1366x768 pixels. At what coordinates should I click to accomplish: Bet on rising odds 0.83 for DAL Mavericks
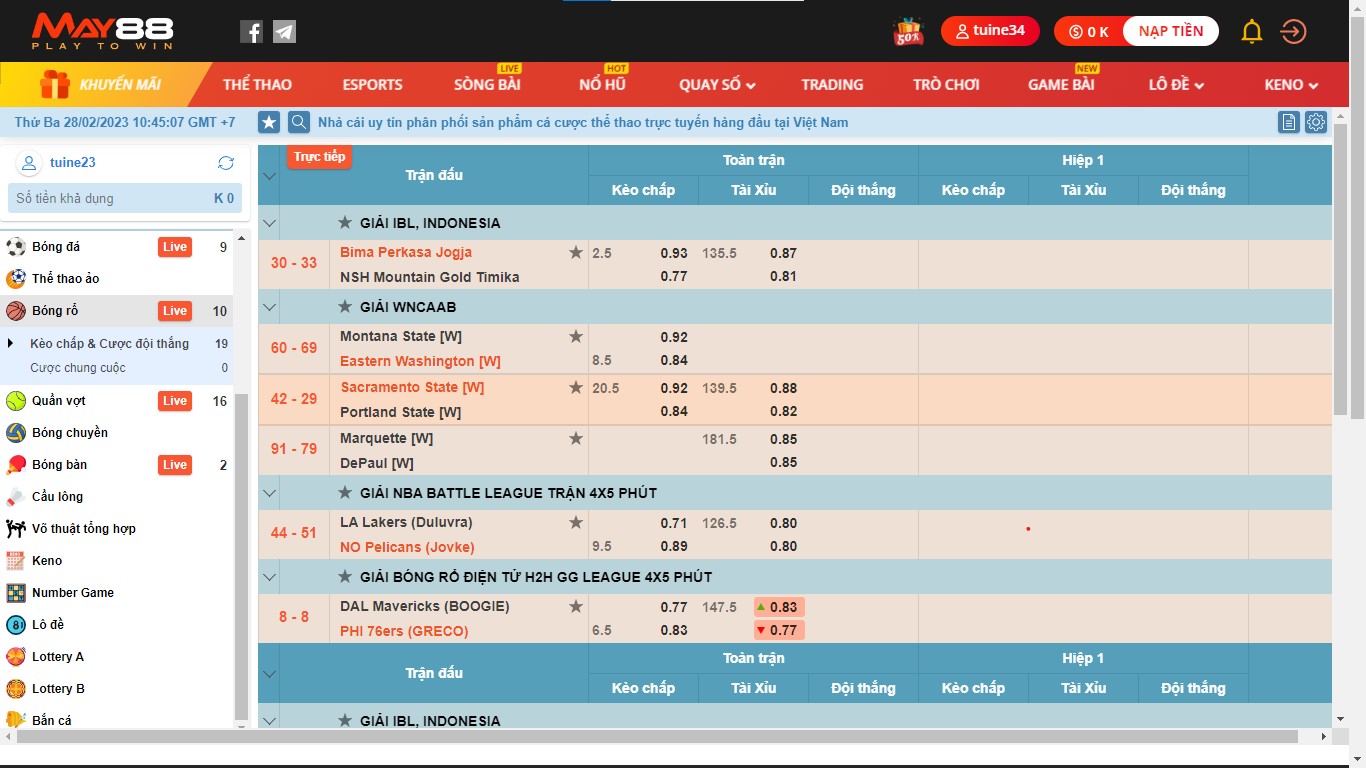coord(780,607)
